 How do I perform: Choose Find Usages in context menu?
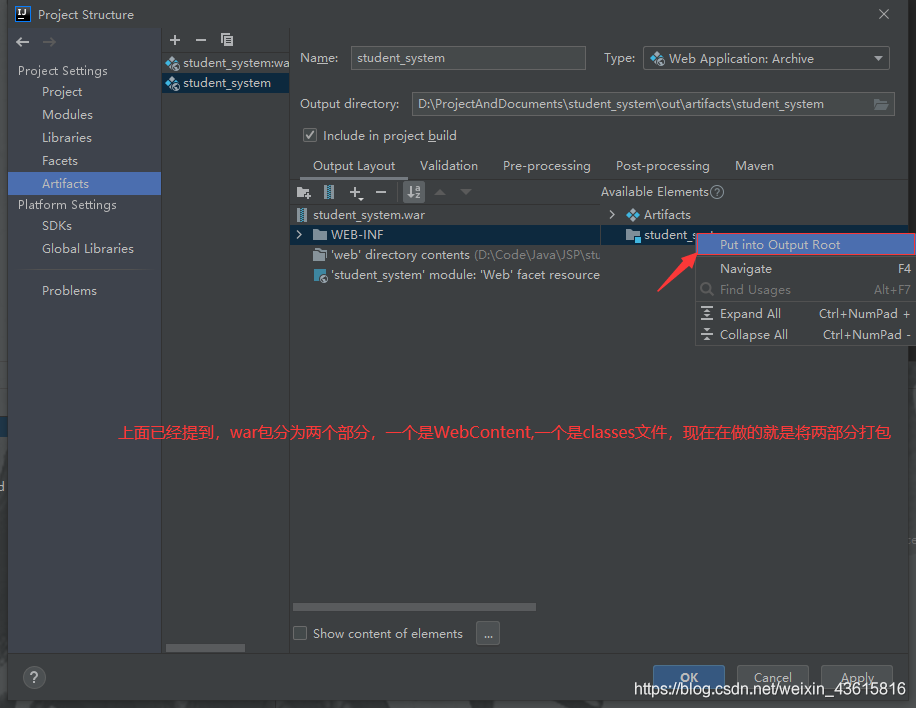(806, 290)
